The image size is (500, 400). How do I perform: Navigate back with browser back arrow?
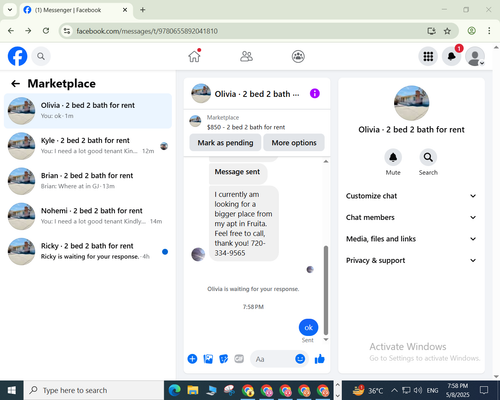coord(11,31)
